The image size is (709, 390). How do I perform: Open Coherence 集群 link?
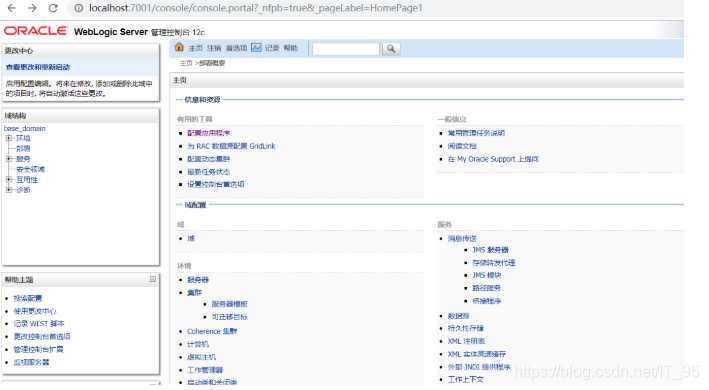(x=212, y=331)
